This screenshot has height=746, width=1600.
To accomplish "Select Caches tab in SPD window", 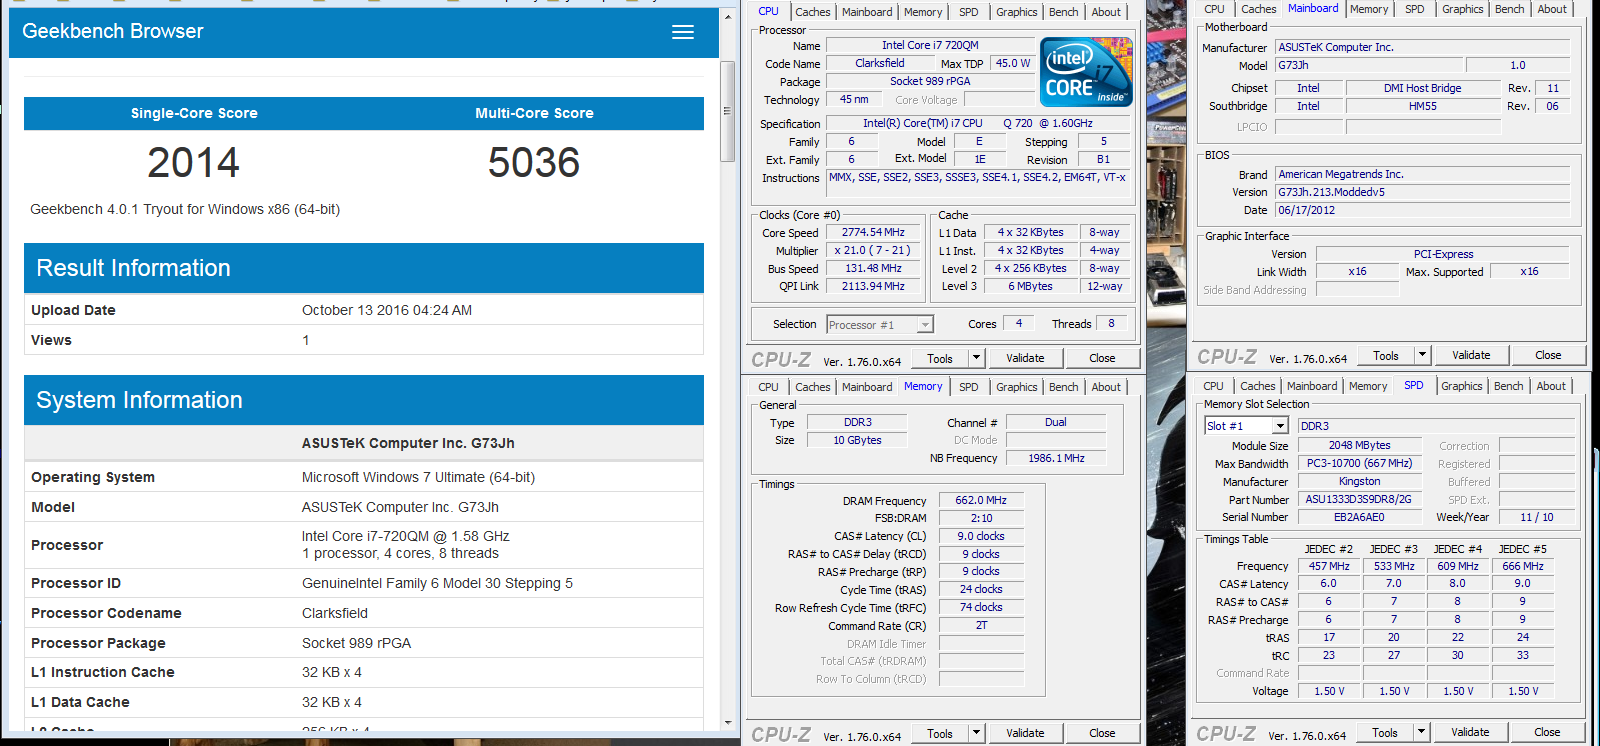I will point(1258,386).
